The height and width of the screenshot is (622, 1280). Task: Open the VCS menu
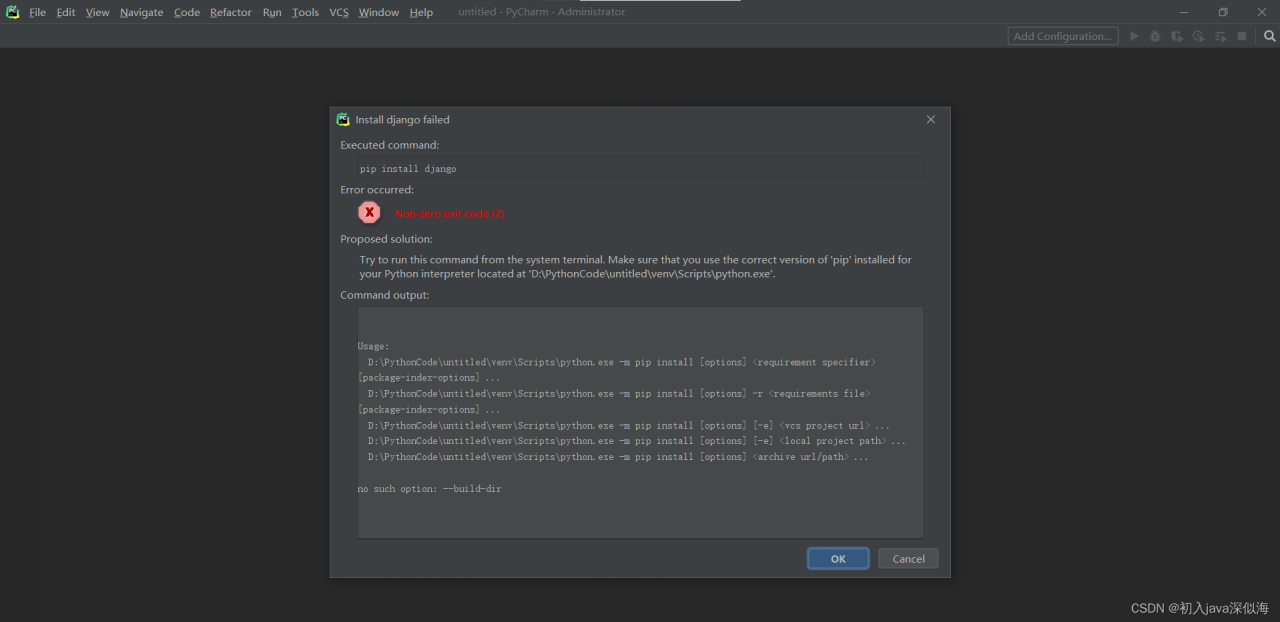(x=339, y=12)
